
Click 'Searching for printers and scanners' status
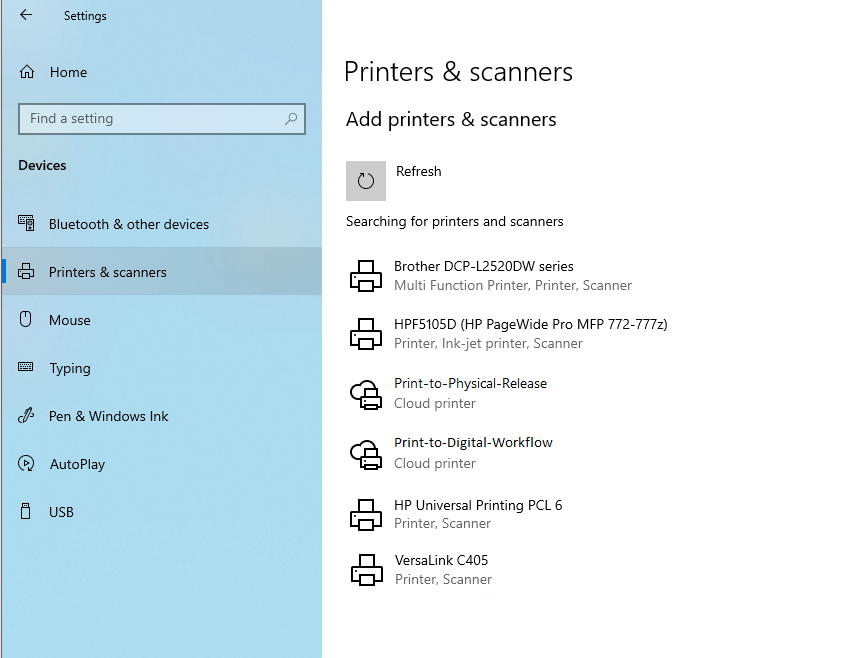pyautogui.click(x=455, y=221)
